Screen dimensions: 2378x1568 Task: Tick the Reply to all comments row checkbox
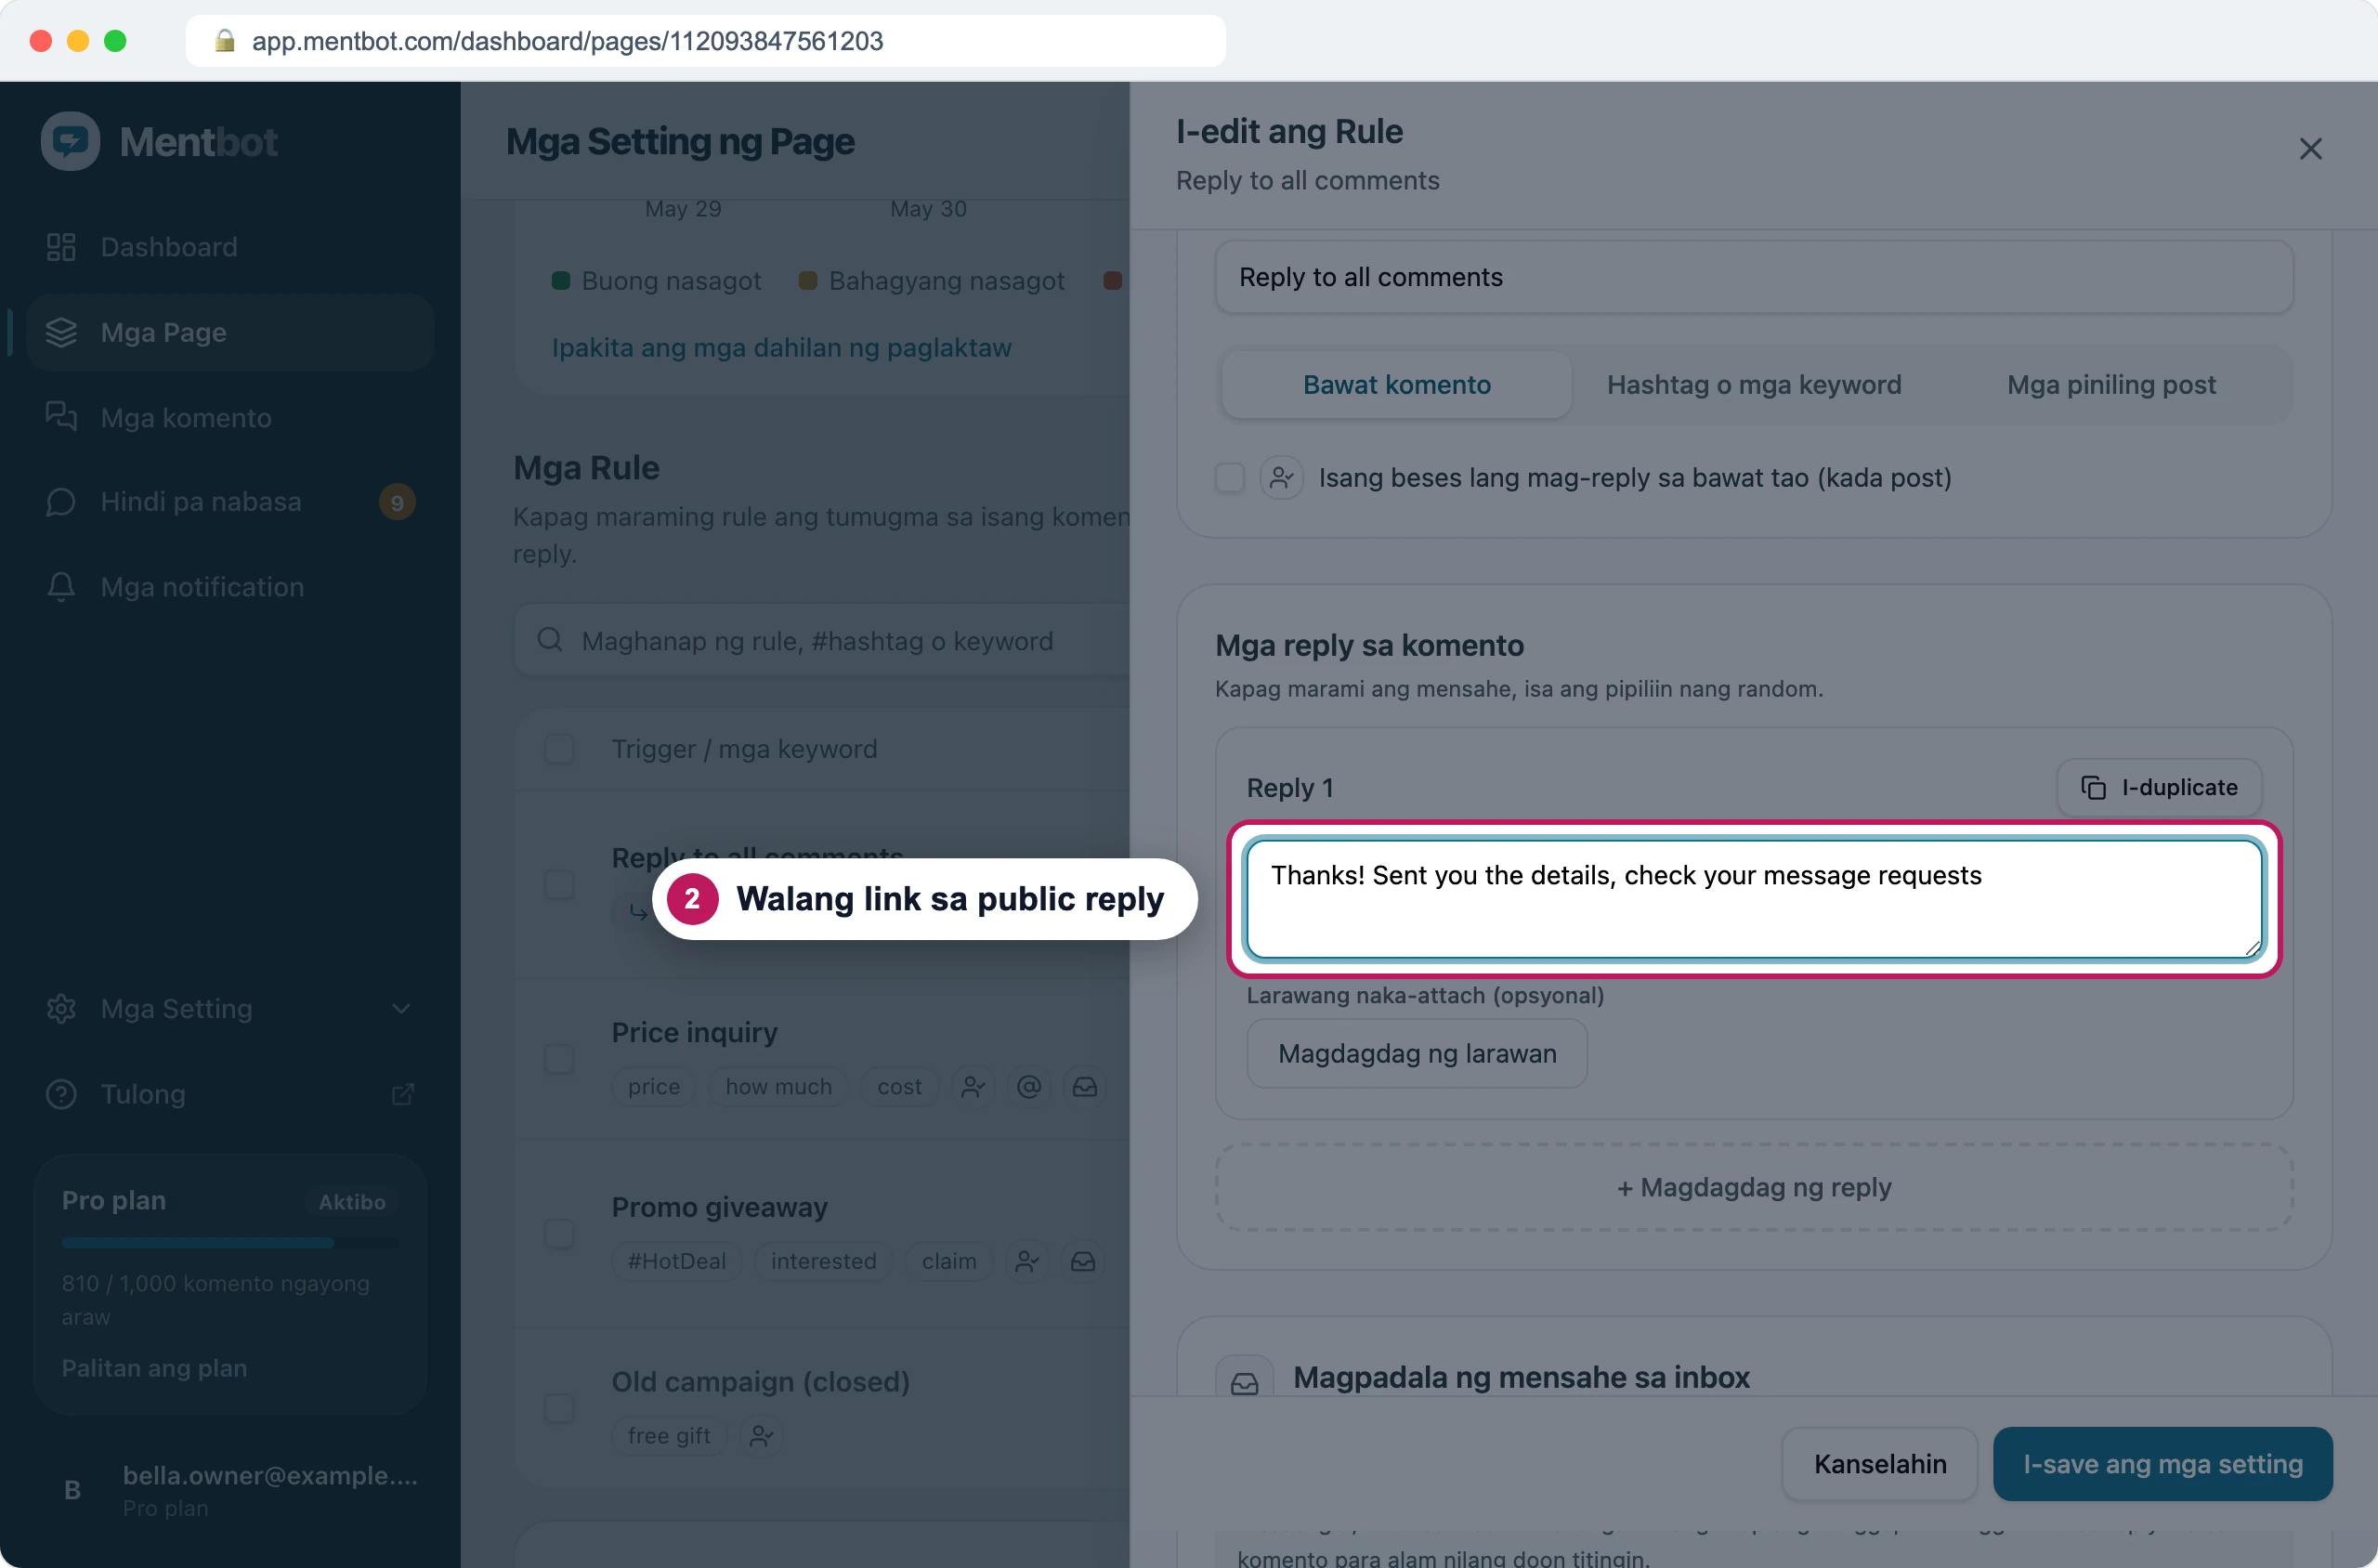559,884
